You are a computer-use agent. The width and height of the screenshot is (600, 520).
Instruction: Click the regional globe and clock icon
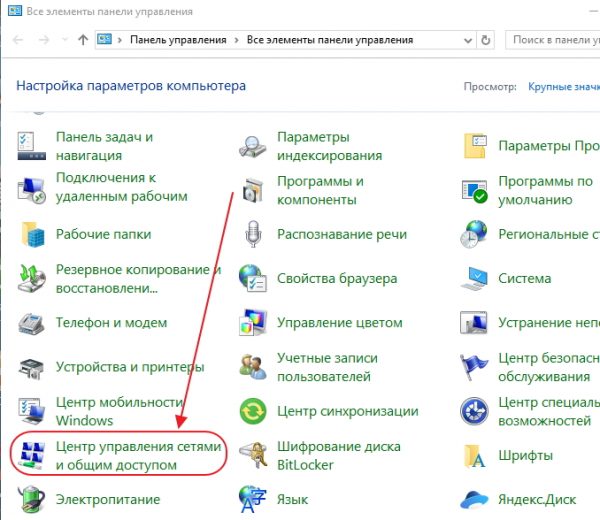pyautogui.click(x=474, y=234)
